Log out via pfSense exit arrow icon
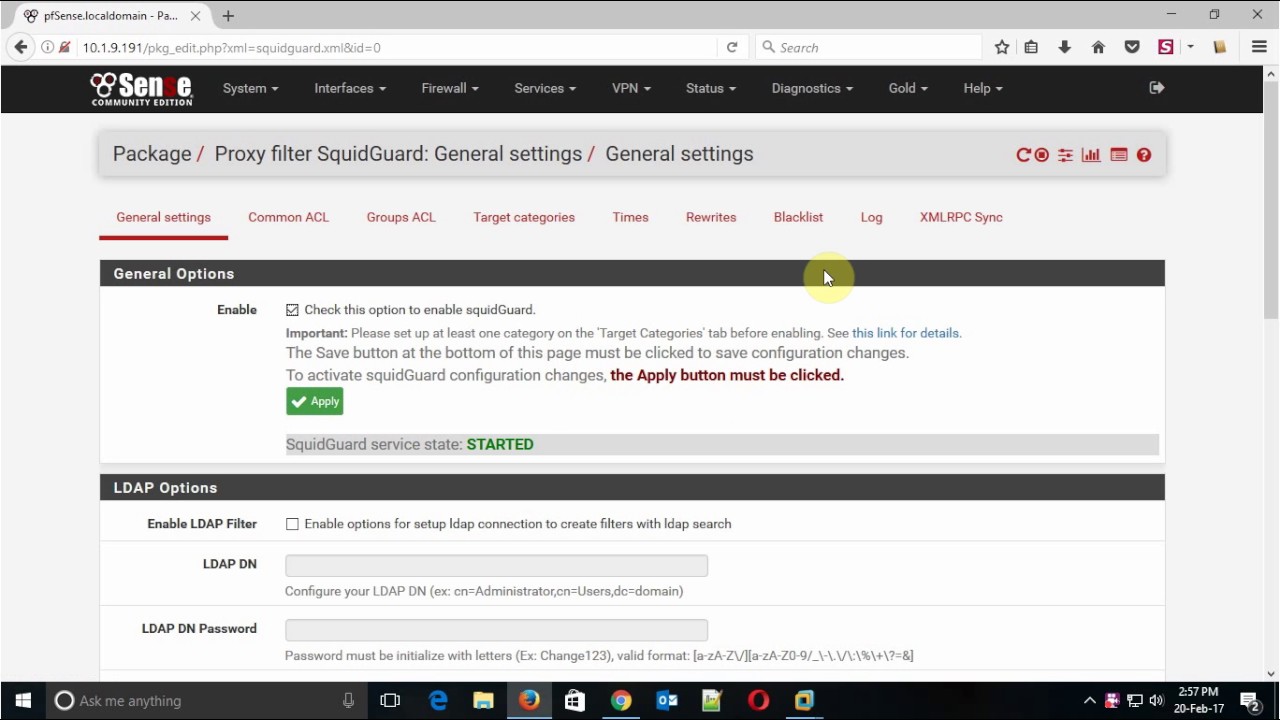This screenshot has height=720, width=1280. click(x=1157, y=88)
